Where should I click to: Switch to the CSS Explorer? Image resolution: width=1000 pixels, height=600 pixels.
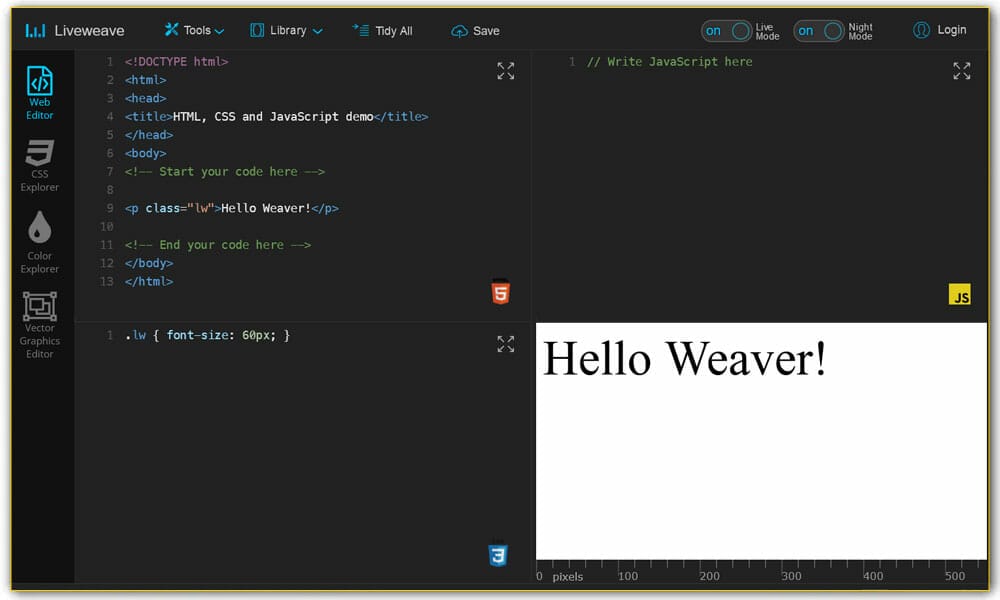tap(39, 165)
